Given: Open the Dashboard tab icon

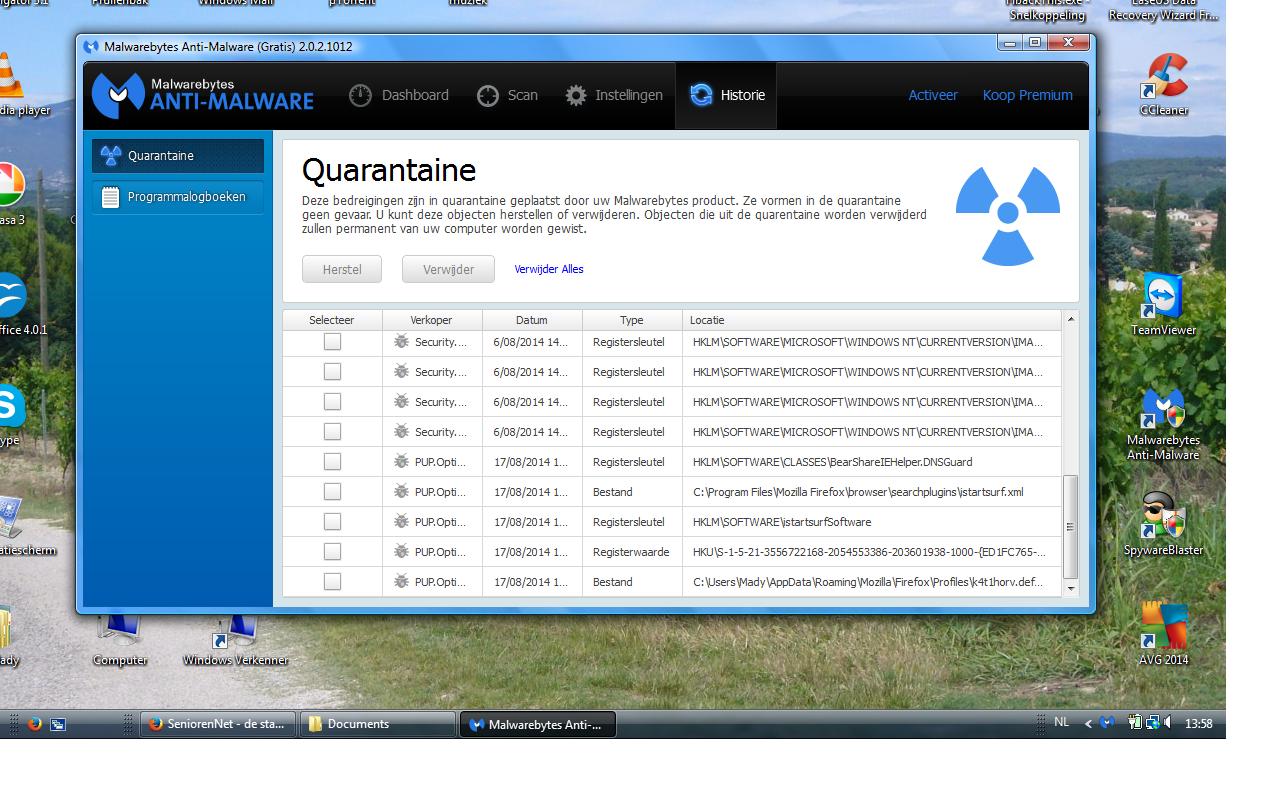Looking at the screenshot, I should click(360, 96).
